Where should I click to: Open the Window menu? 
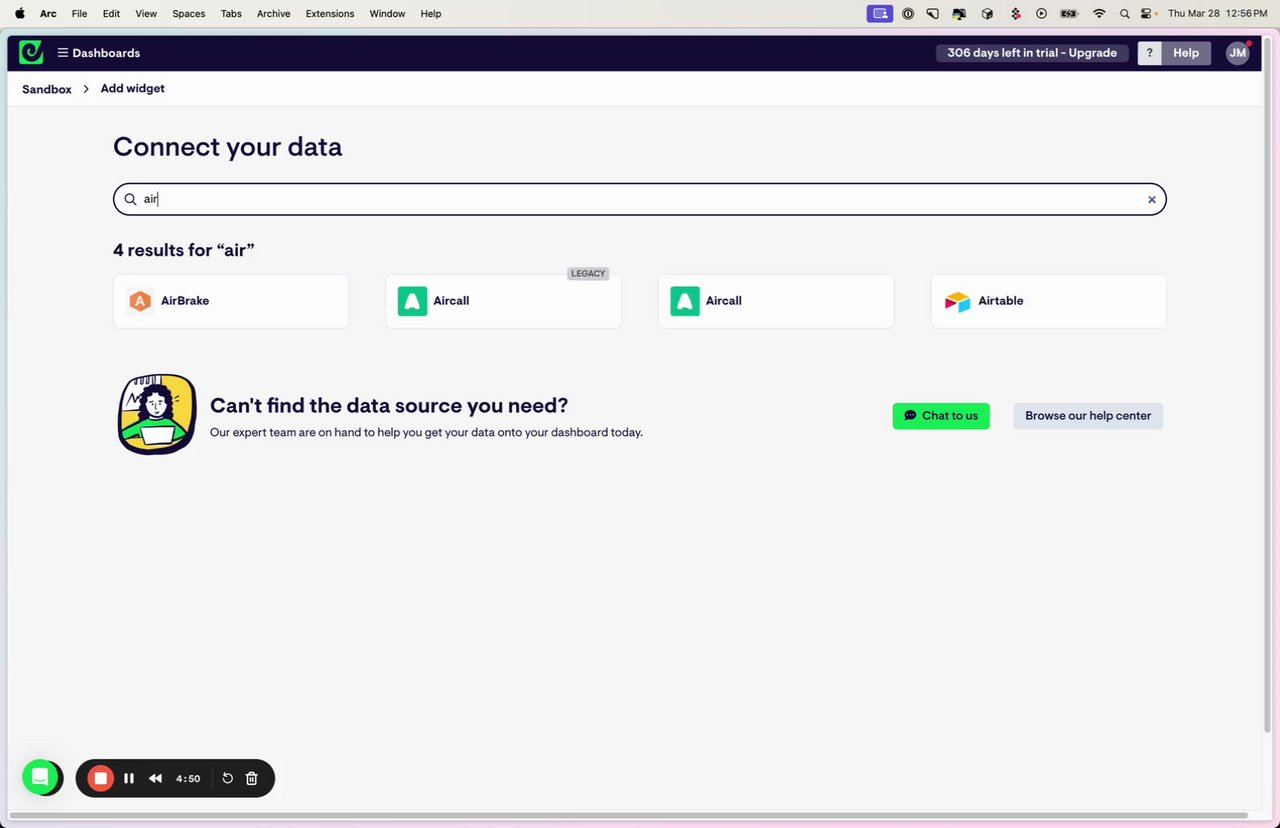387,14
